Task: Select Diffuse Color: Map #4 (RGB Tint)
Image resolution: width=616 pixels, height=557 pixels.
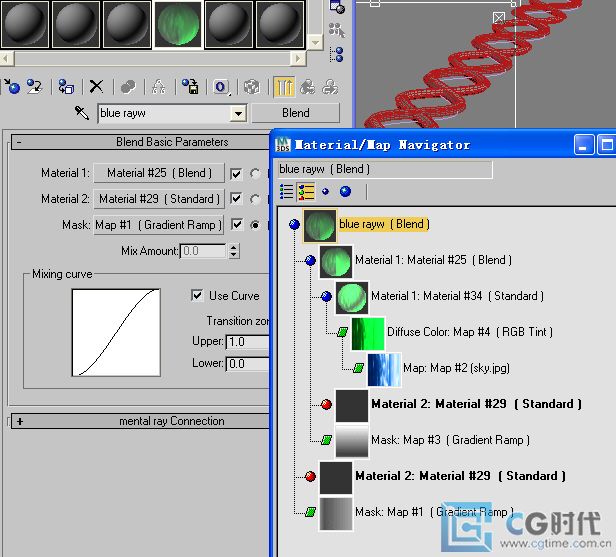Action: click(x=470, y=332)
